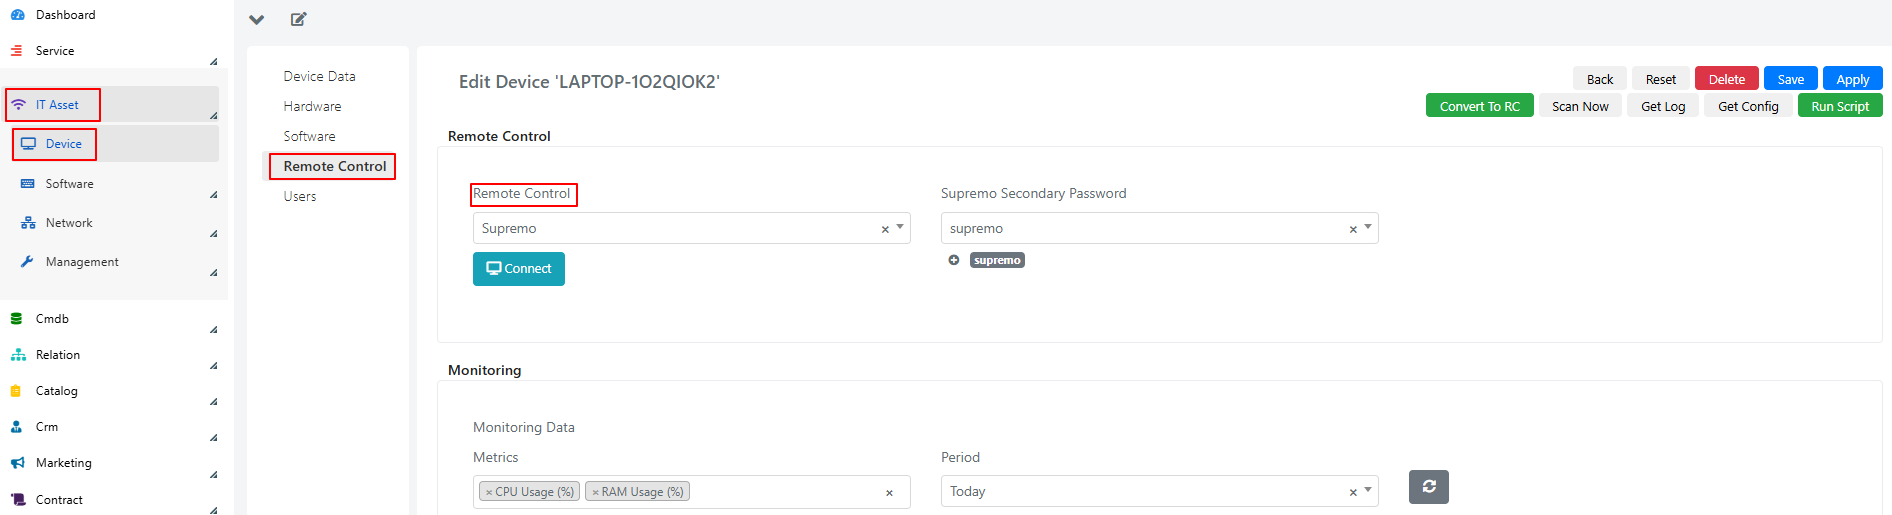Open the Users section tab
This screenshot has width=1892, height=515.
pyautogui.click(x=299, y=196)
